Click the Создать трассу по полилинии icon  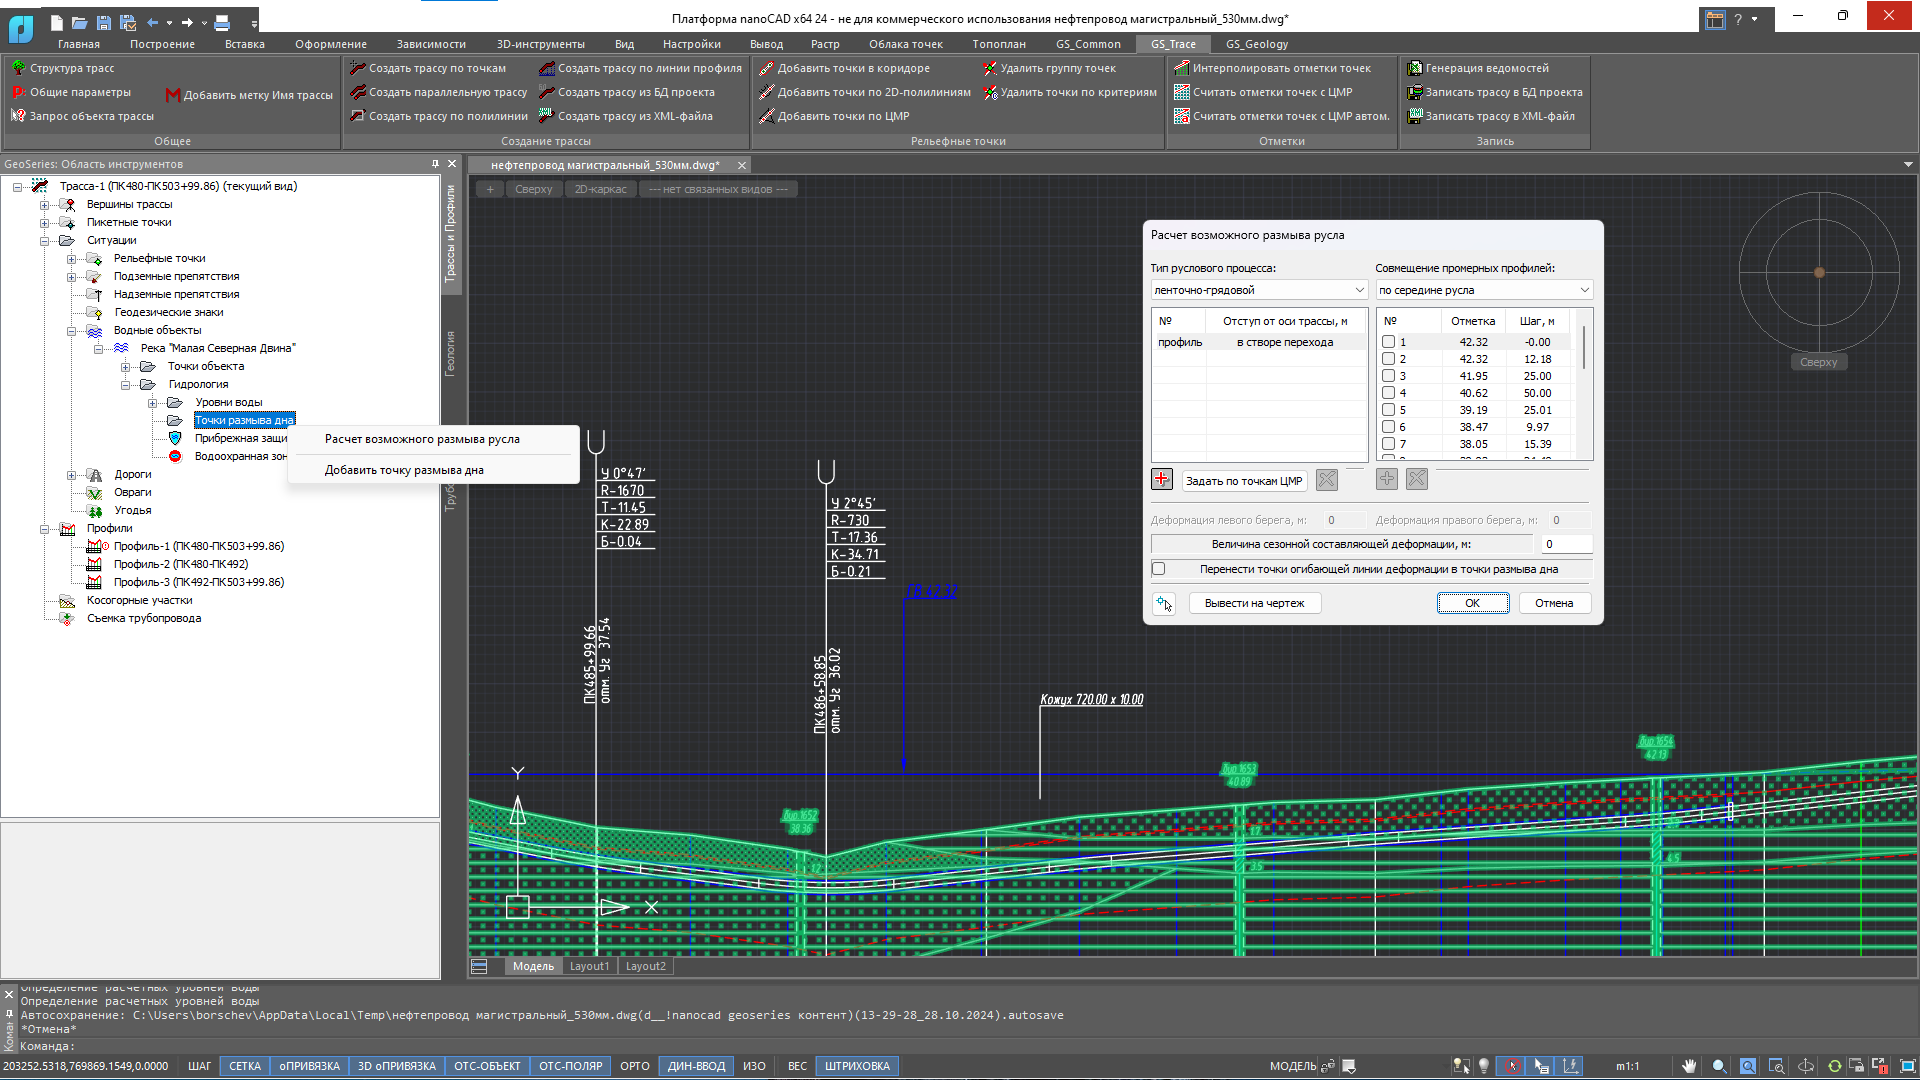tap(357, 116)
